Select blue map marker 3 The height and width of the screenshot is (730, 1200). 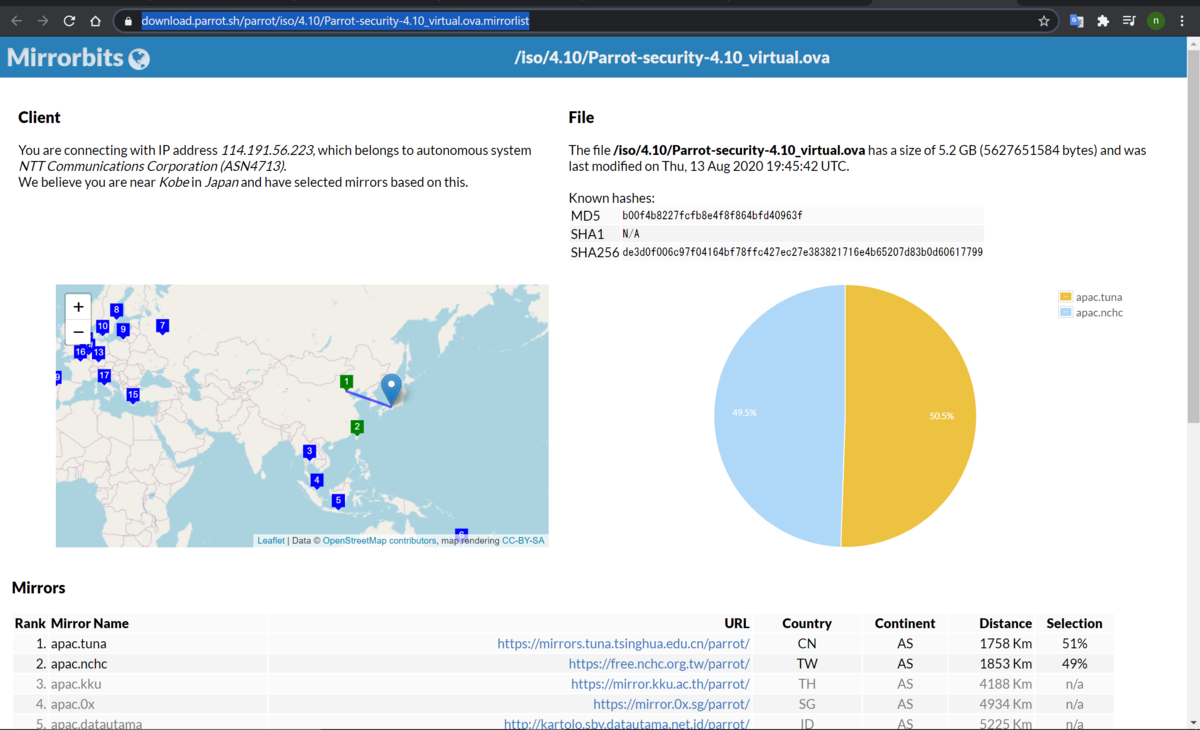click(x=309, y=452)
